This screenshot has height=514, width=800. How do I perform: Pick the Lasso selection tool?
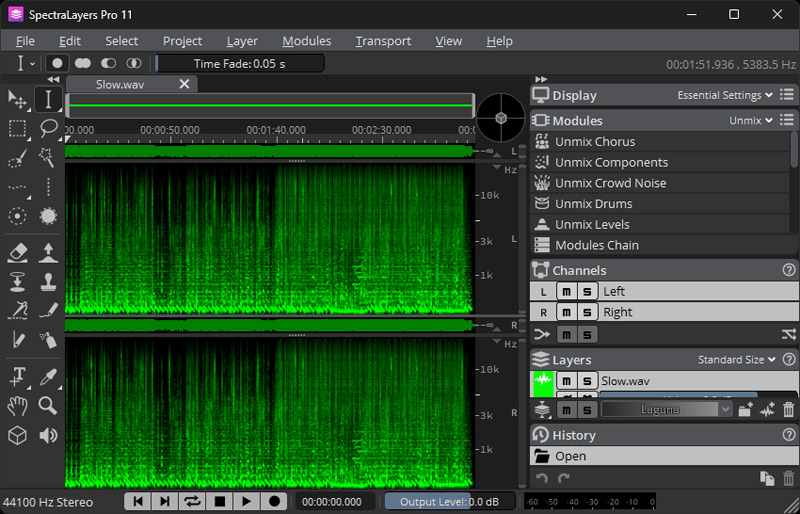[x=48, y=128]
